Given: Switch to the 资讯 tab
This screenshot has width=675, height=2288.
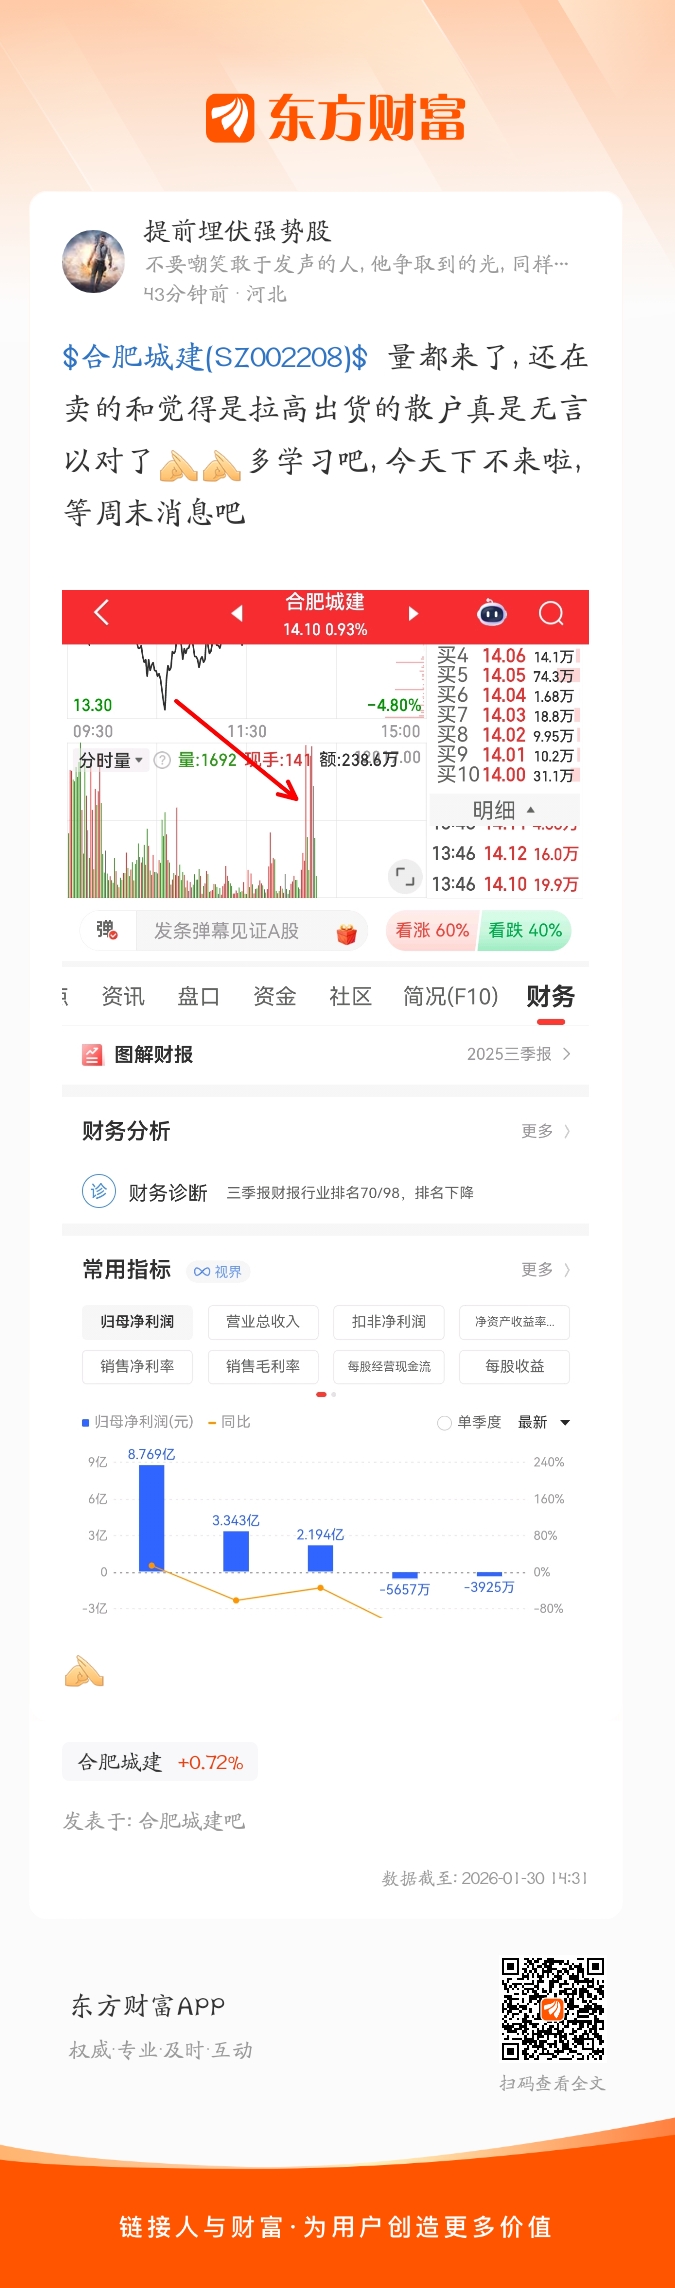Looking at the screenshot, I should [x=123, y=996].
